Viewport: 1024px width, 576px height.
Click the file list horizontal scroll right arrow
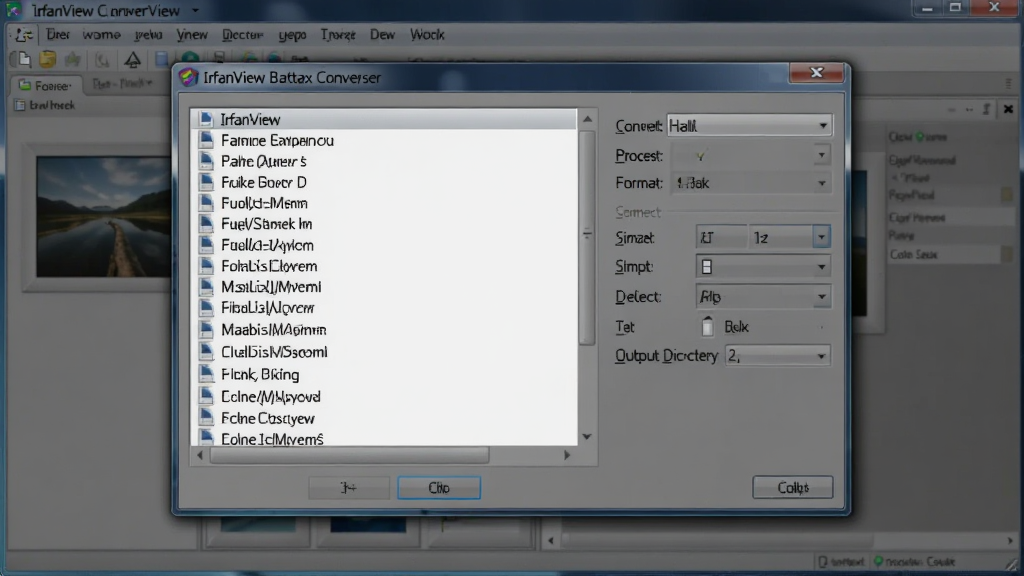(x=567, y=455)
